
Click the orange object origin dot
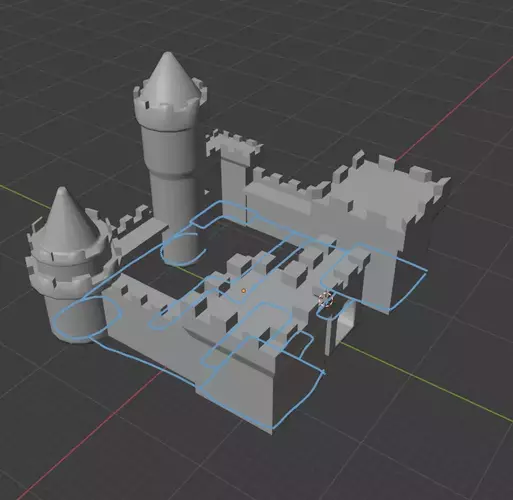pyautogui.click(x=244, y=291)
